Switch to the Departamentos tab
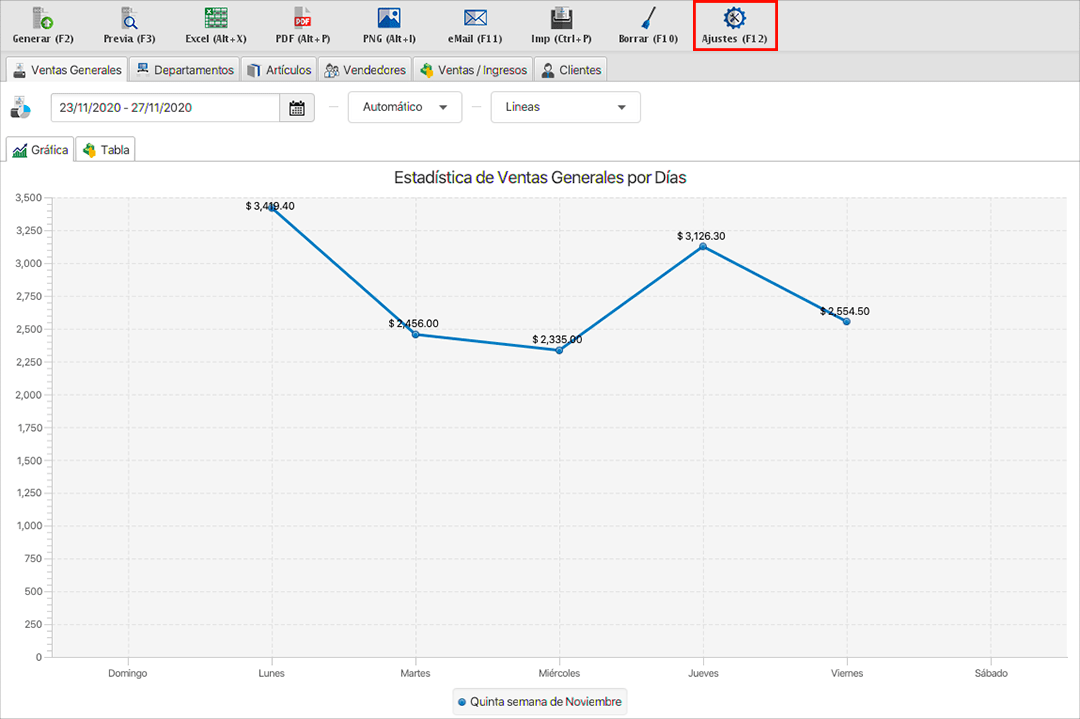 185,70
